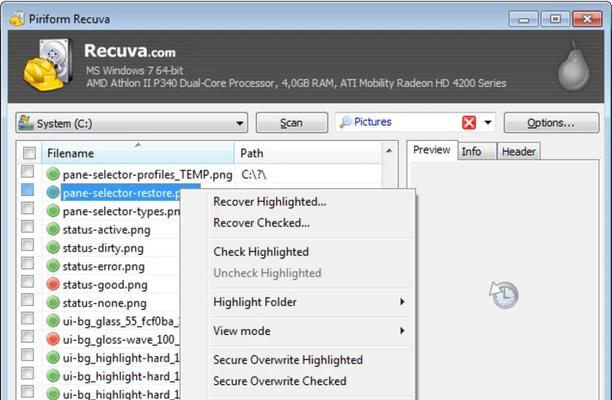Select the status-dirty.png filename
This screenshot has height=400, width=612.
103,248
